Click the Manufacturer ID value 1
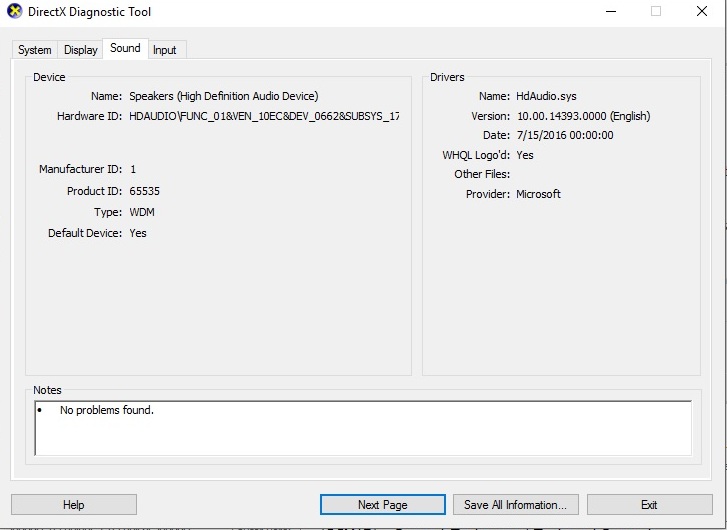727x530 pixels. point(133,169)
